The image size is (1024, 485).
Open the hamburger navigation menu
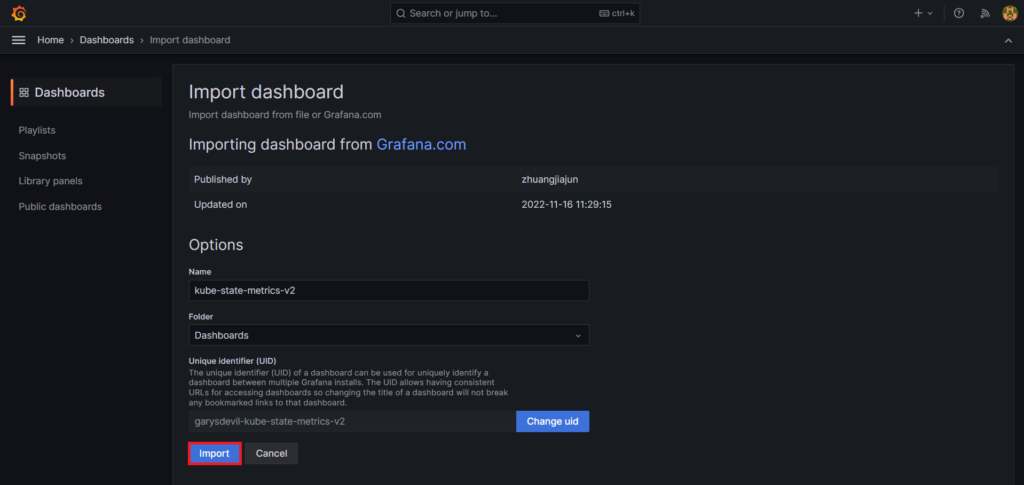19,40
